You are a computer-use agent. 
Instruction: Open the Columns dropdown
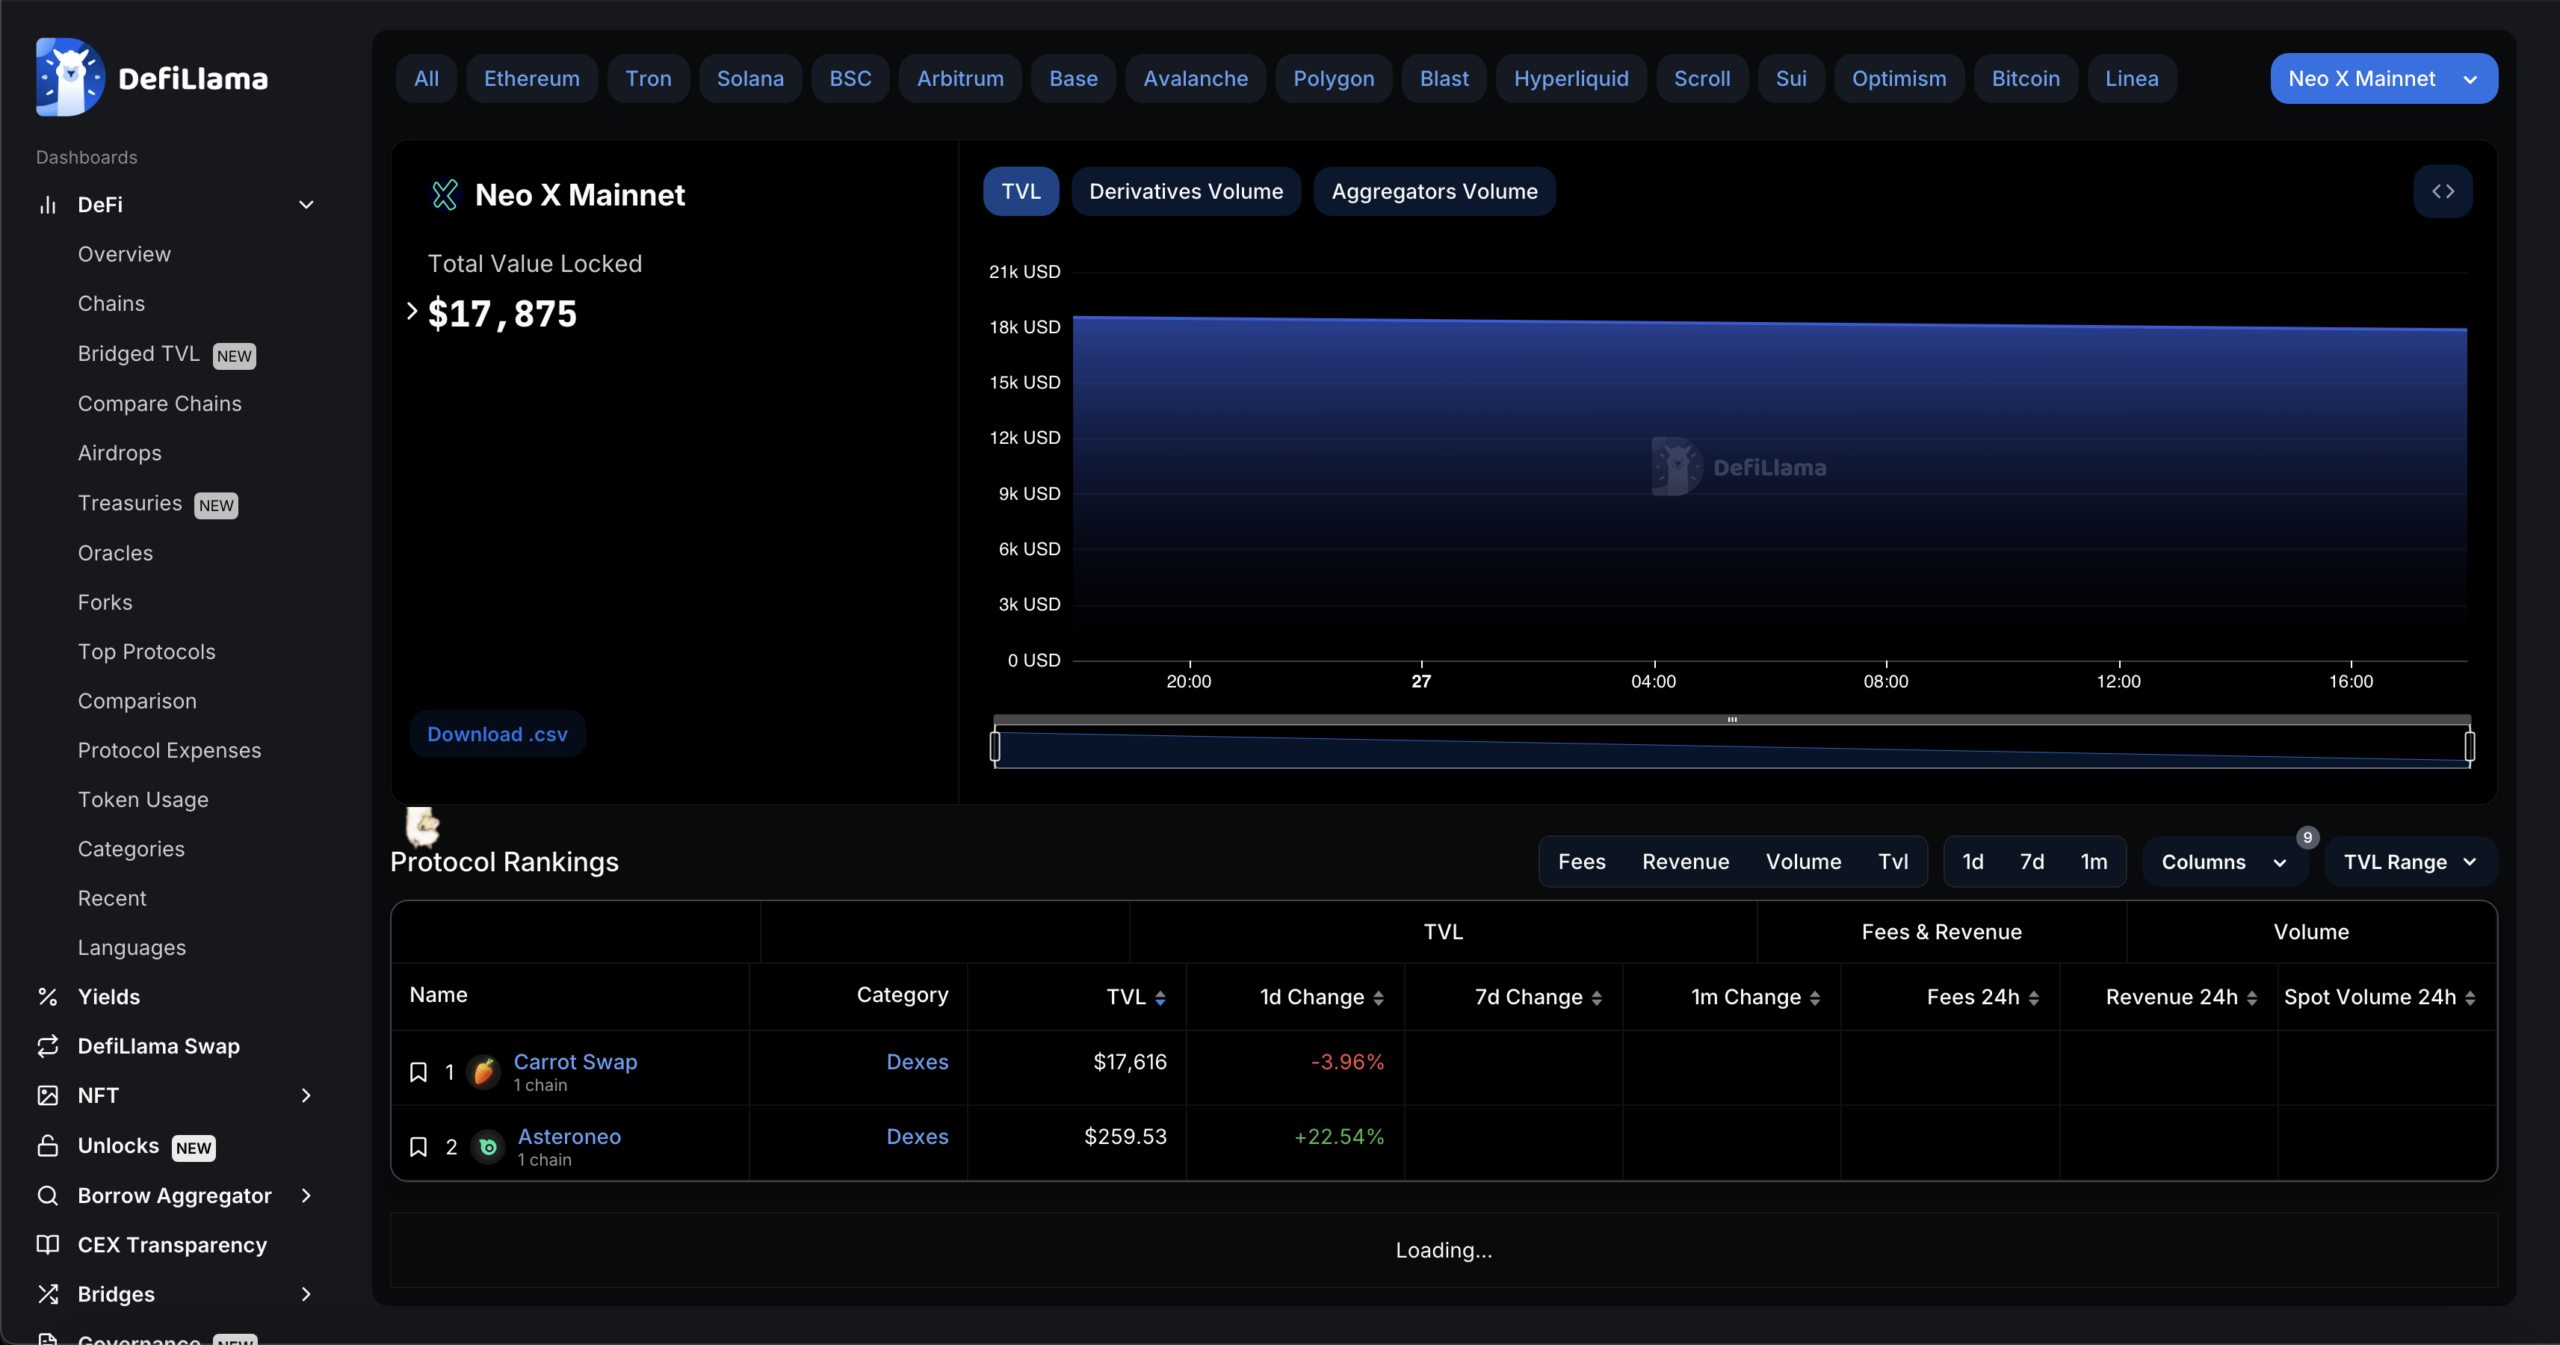[2223, 862]
